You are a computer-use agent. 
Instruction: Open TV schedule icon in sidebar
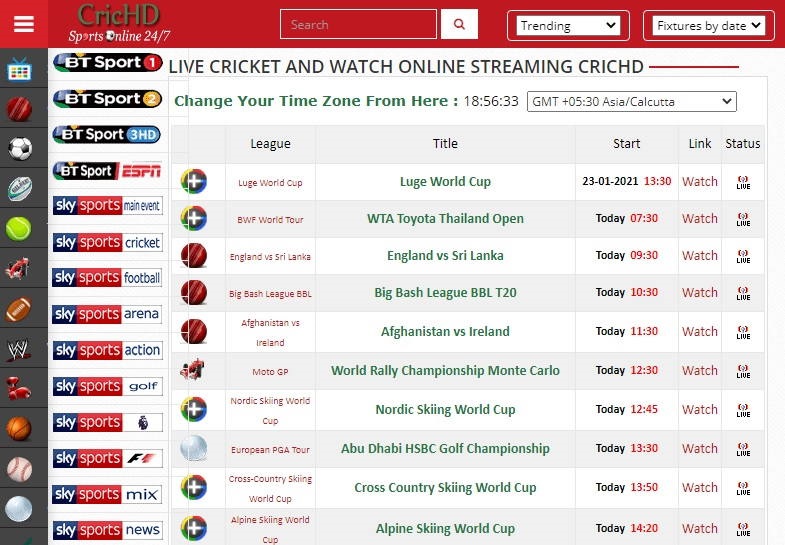[x=20, y=69]
